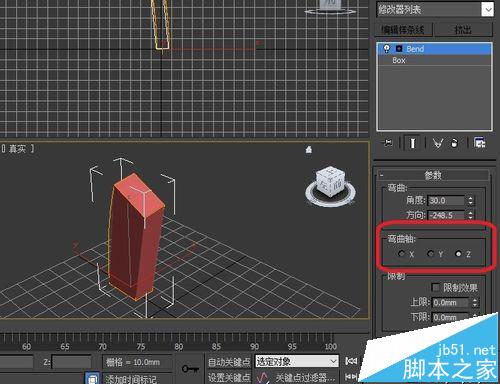
Task: Click the Go to Start playback button
Action: (x=351, y=361)
